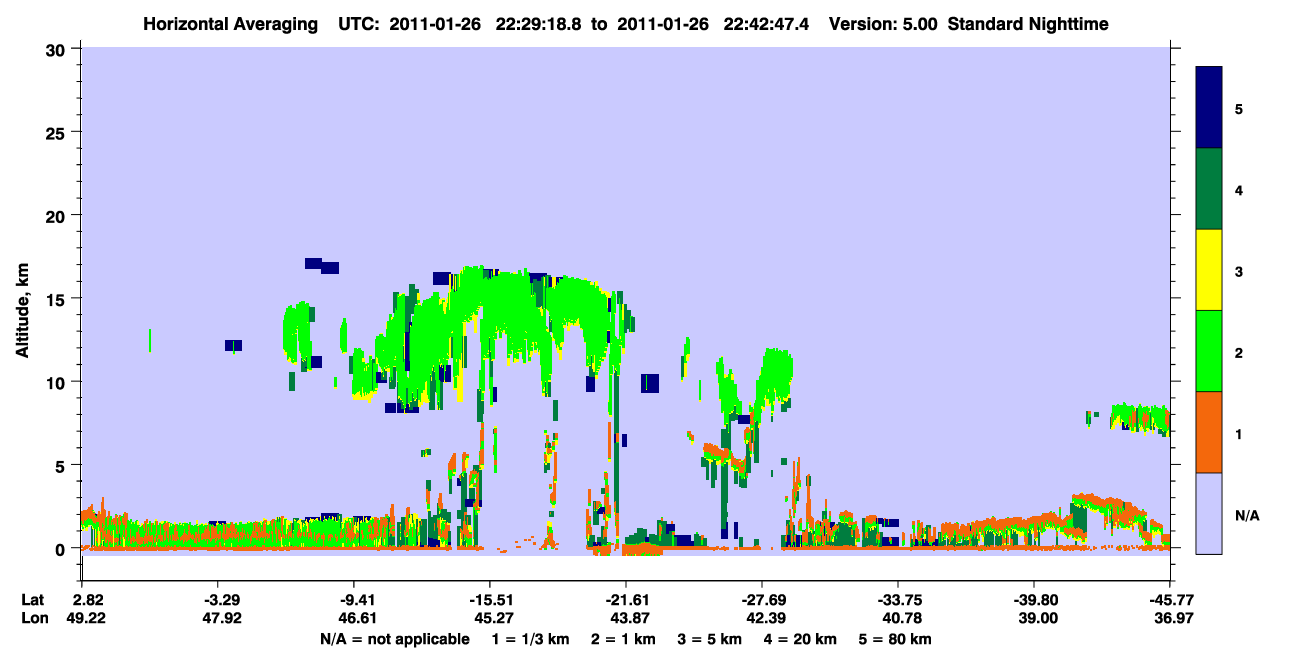
Task: Click the lavender N/A color bar segment
Action: pyautogui.click(x=1209, y=513)
